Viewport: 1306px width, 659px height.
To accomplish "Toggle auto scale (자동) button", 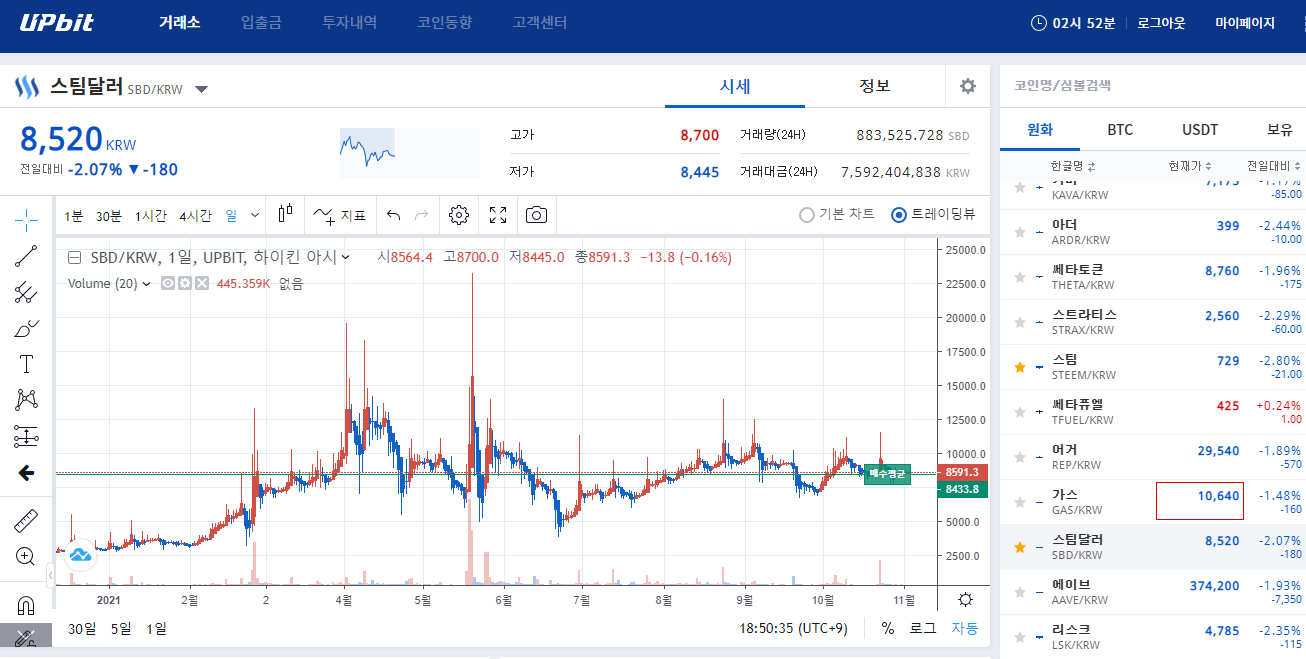I will click(964, 628).
